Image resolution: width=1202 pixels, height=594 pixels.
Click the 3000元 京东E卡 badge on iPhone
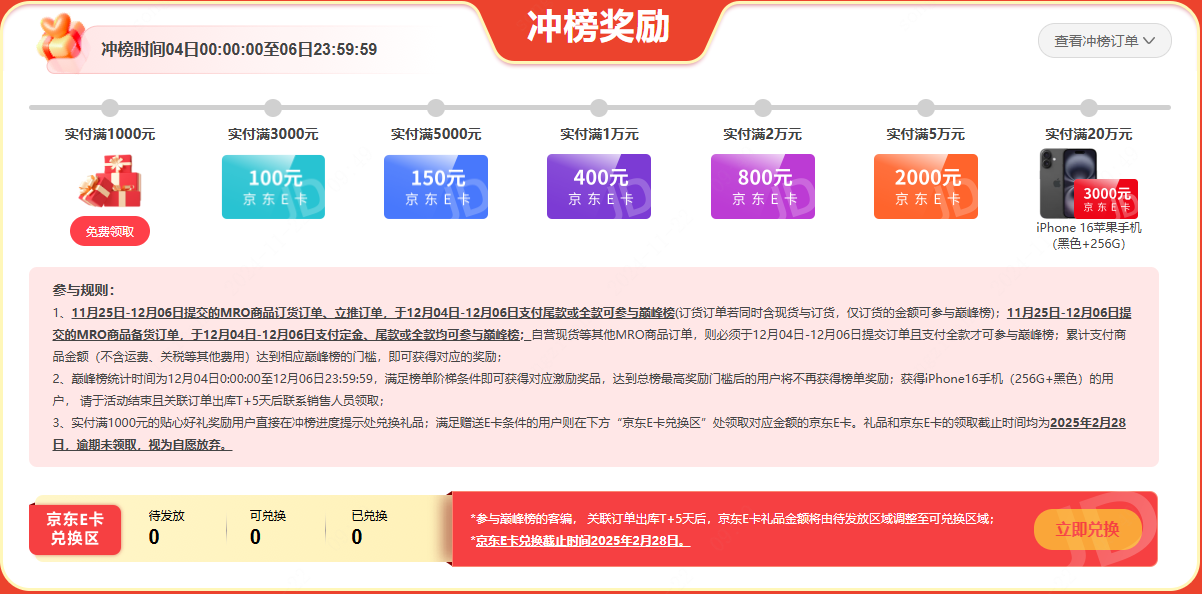(x=1106, y=198)
